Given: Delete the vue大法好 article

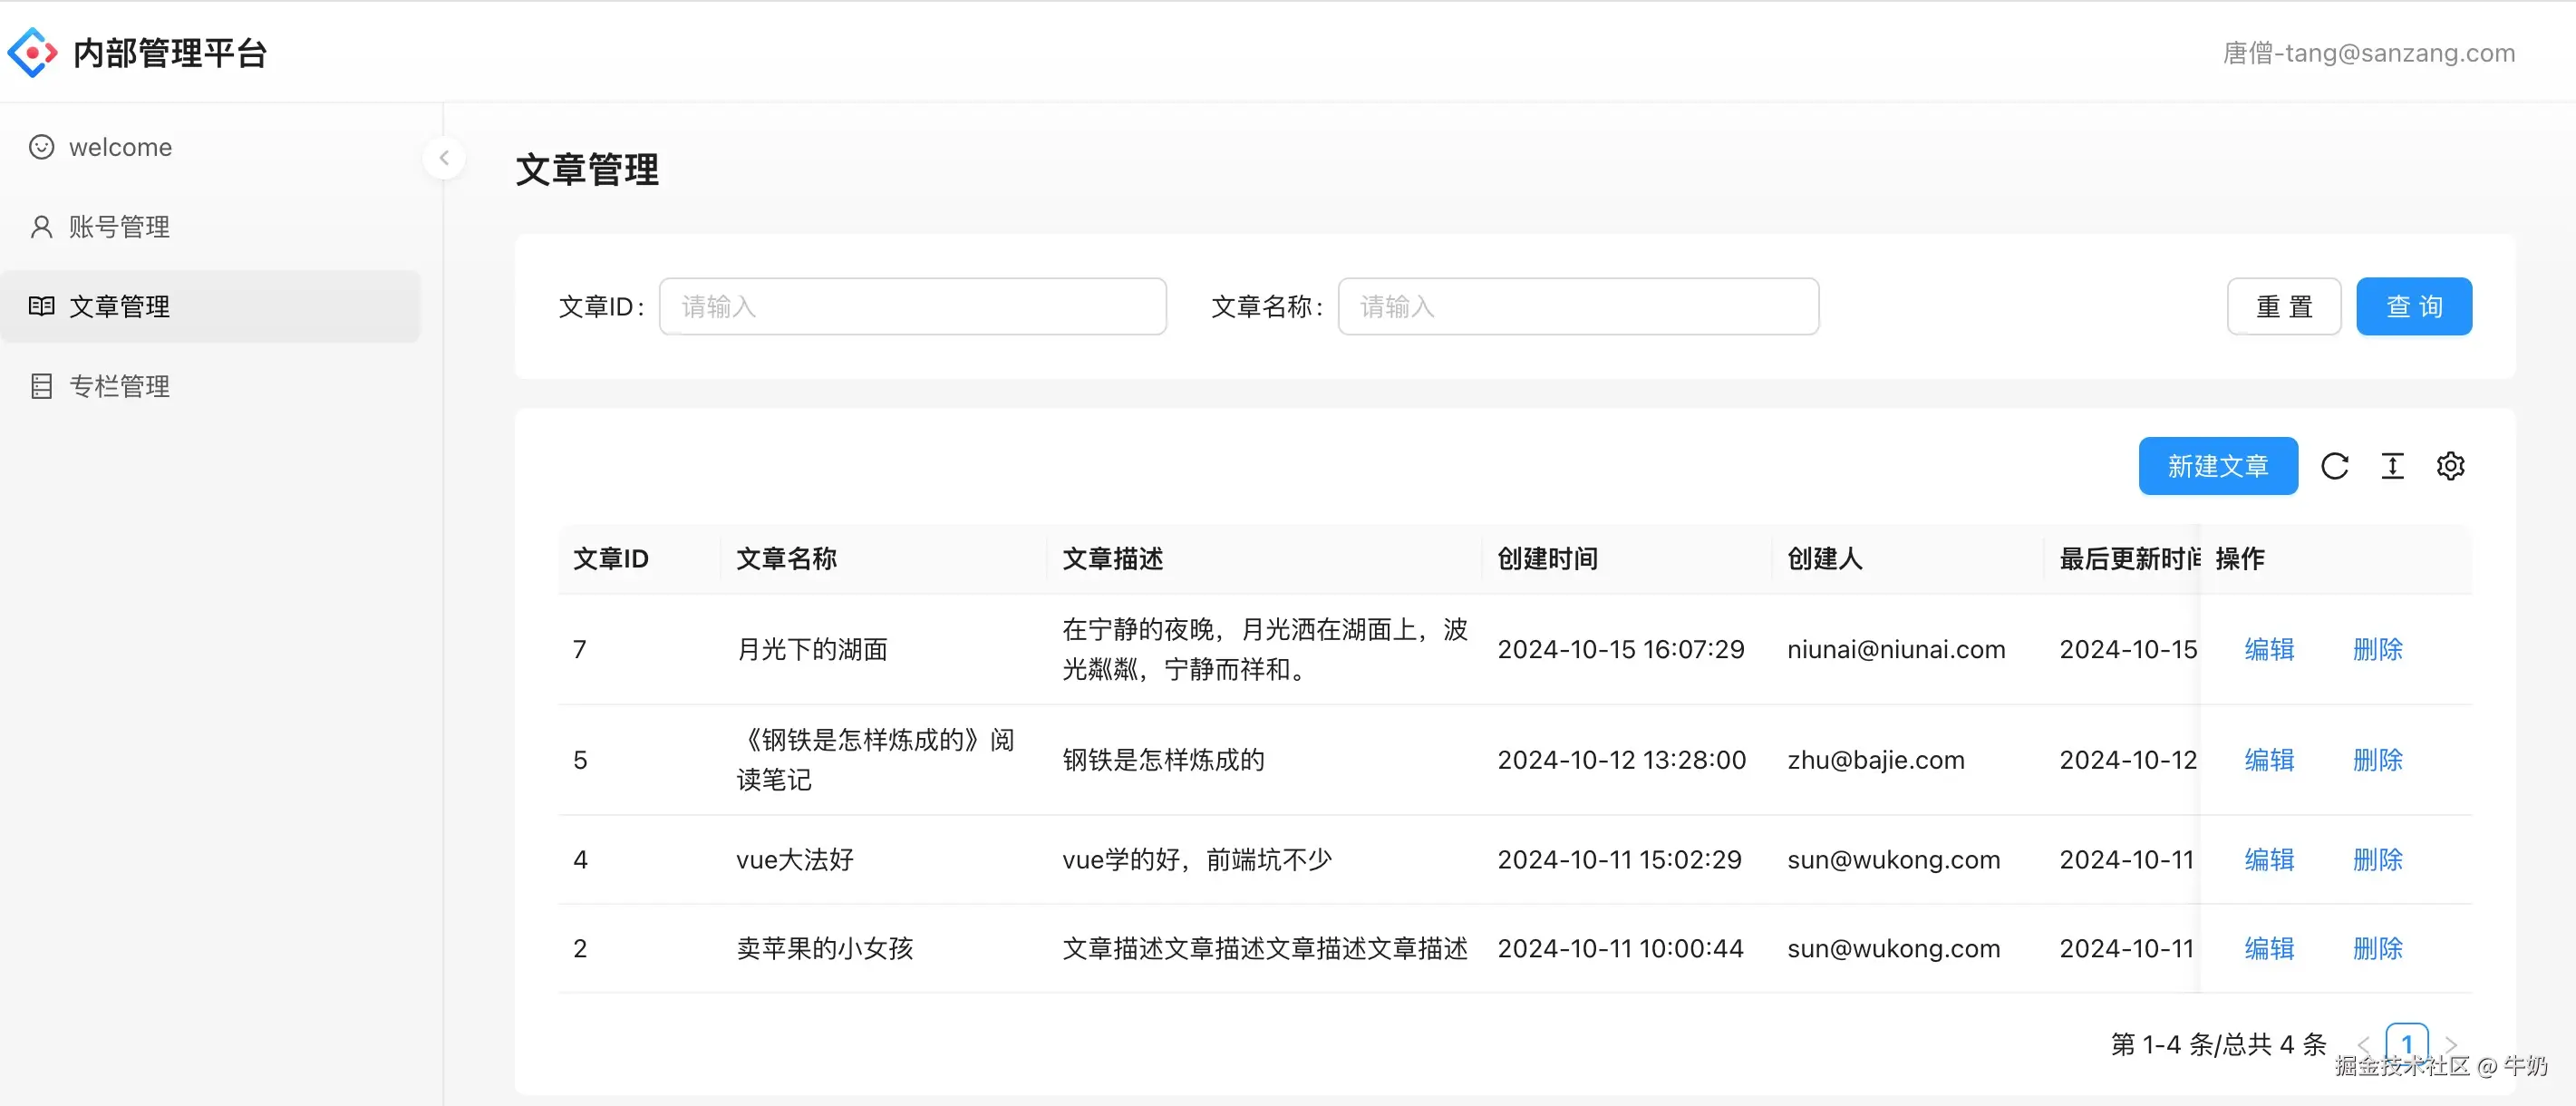Looking at the screenshot, I should [x=2377, y=859].
